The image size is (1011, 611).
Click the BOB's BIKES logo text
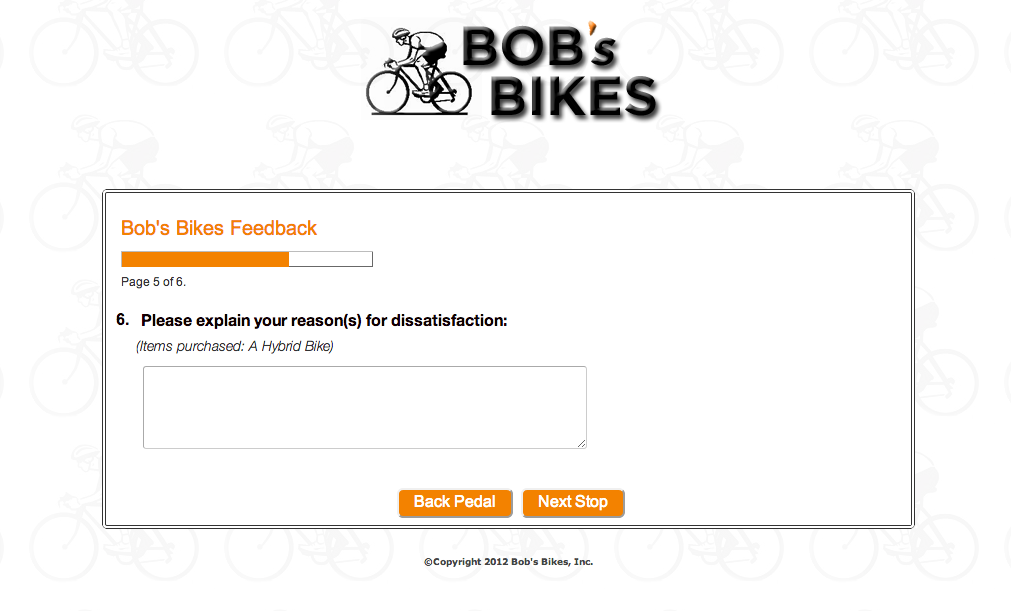tap(560, 72)
